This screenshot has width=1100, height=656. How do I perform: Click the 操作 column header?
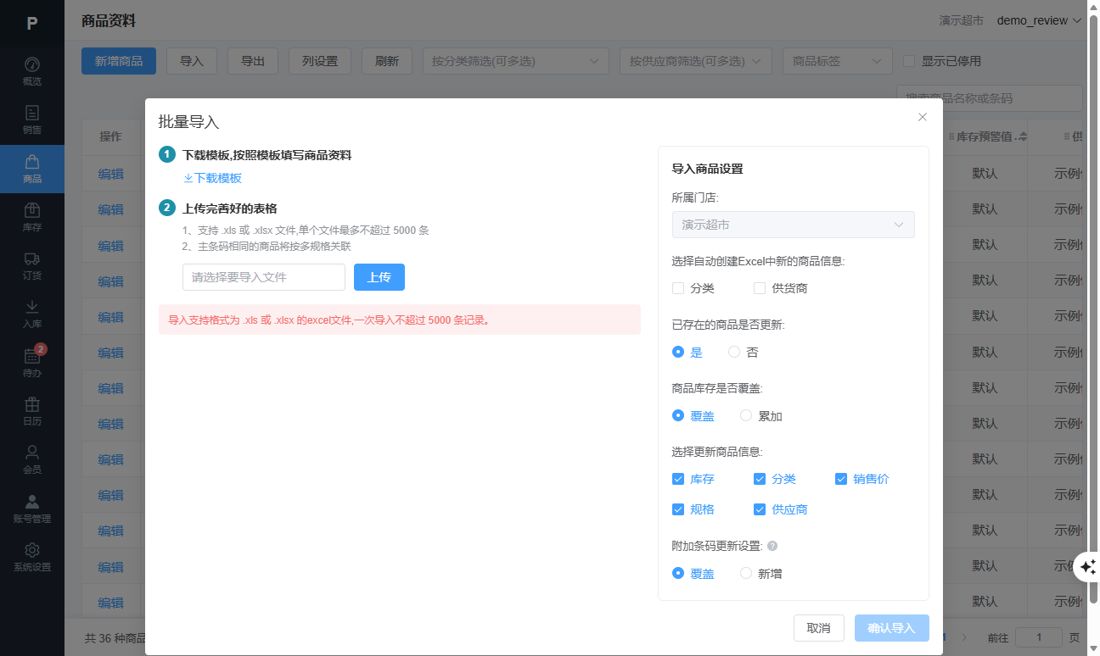(x=110, y=136)
